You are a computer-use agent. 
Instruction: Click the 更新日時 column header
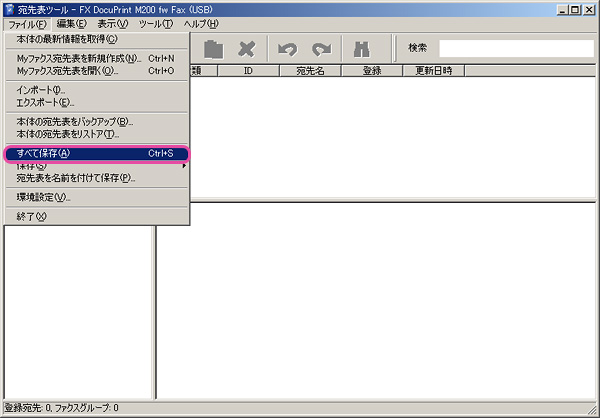[434, 71]
